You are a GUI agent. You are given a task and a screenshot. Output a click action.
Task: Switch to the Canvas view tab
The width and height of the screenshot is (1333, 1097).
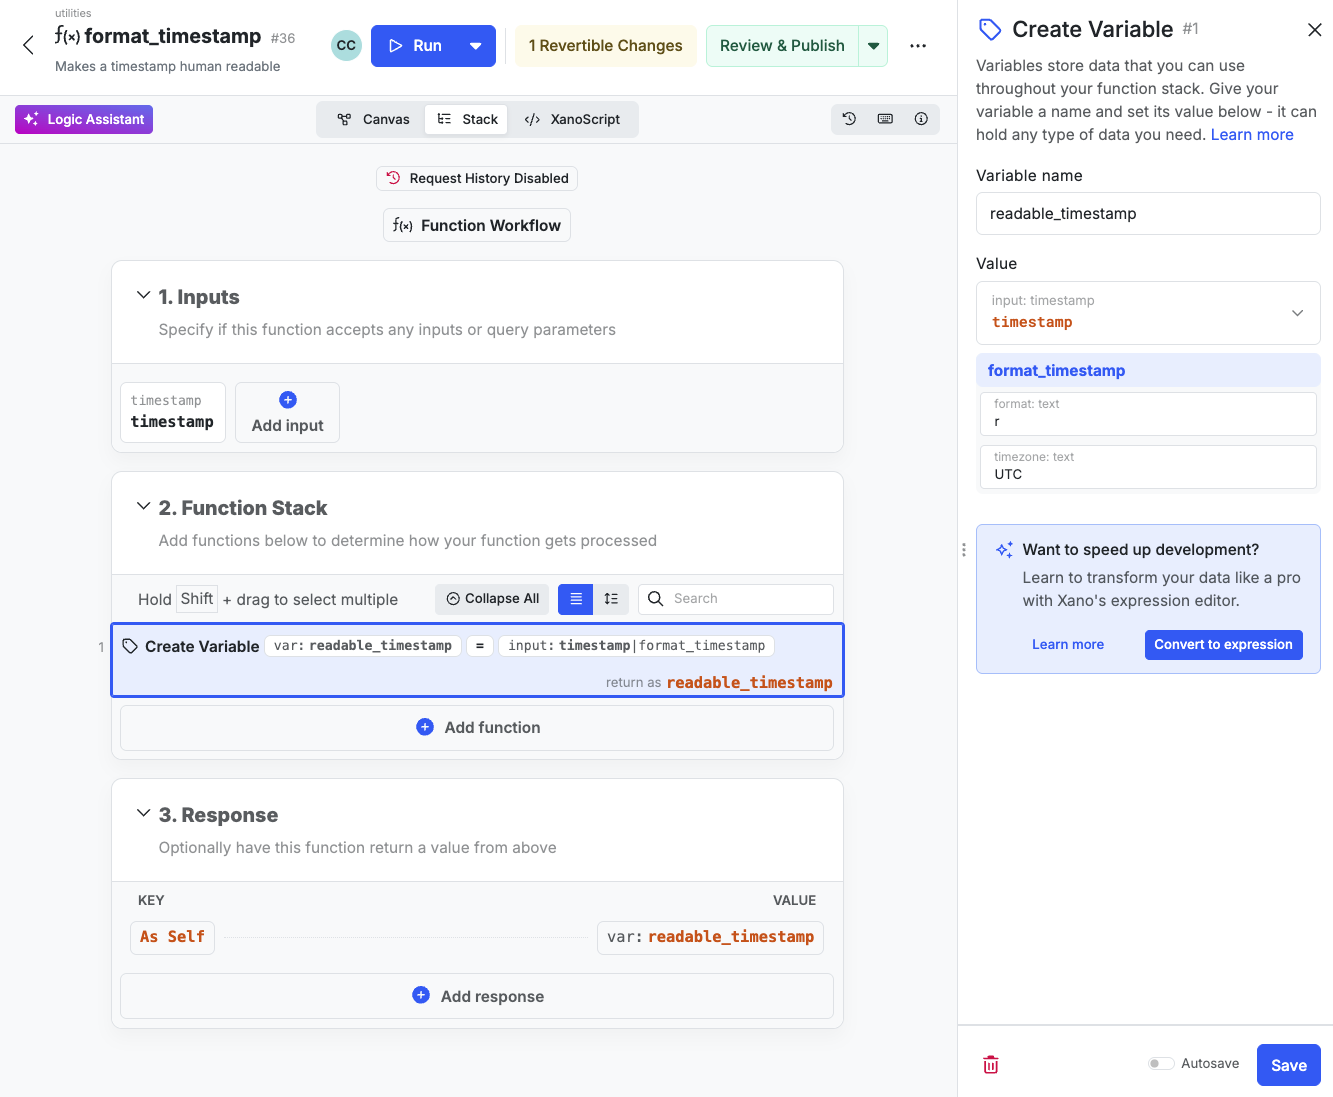(x=373, y=119)
